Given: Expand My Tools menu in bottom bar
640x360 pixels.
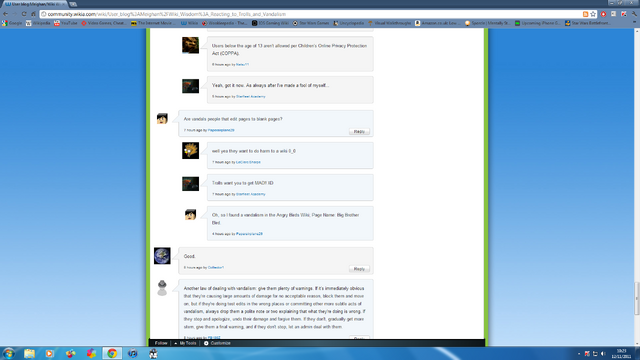Looking at the screenshot, I should (185, 343).
